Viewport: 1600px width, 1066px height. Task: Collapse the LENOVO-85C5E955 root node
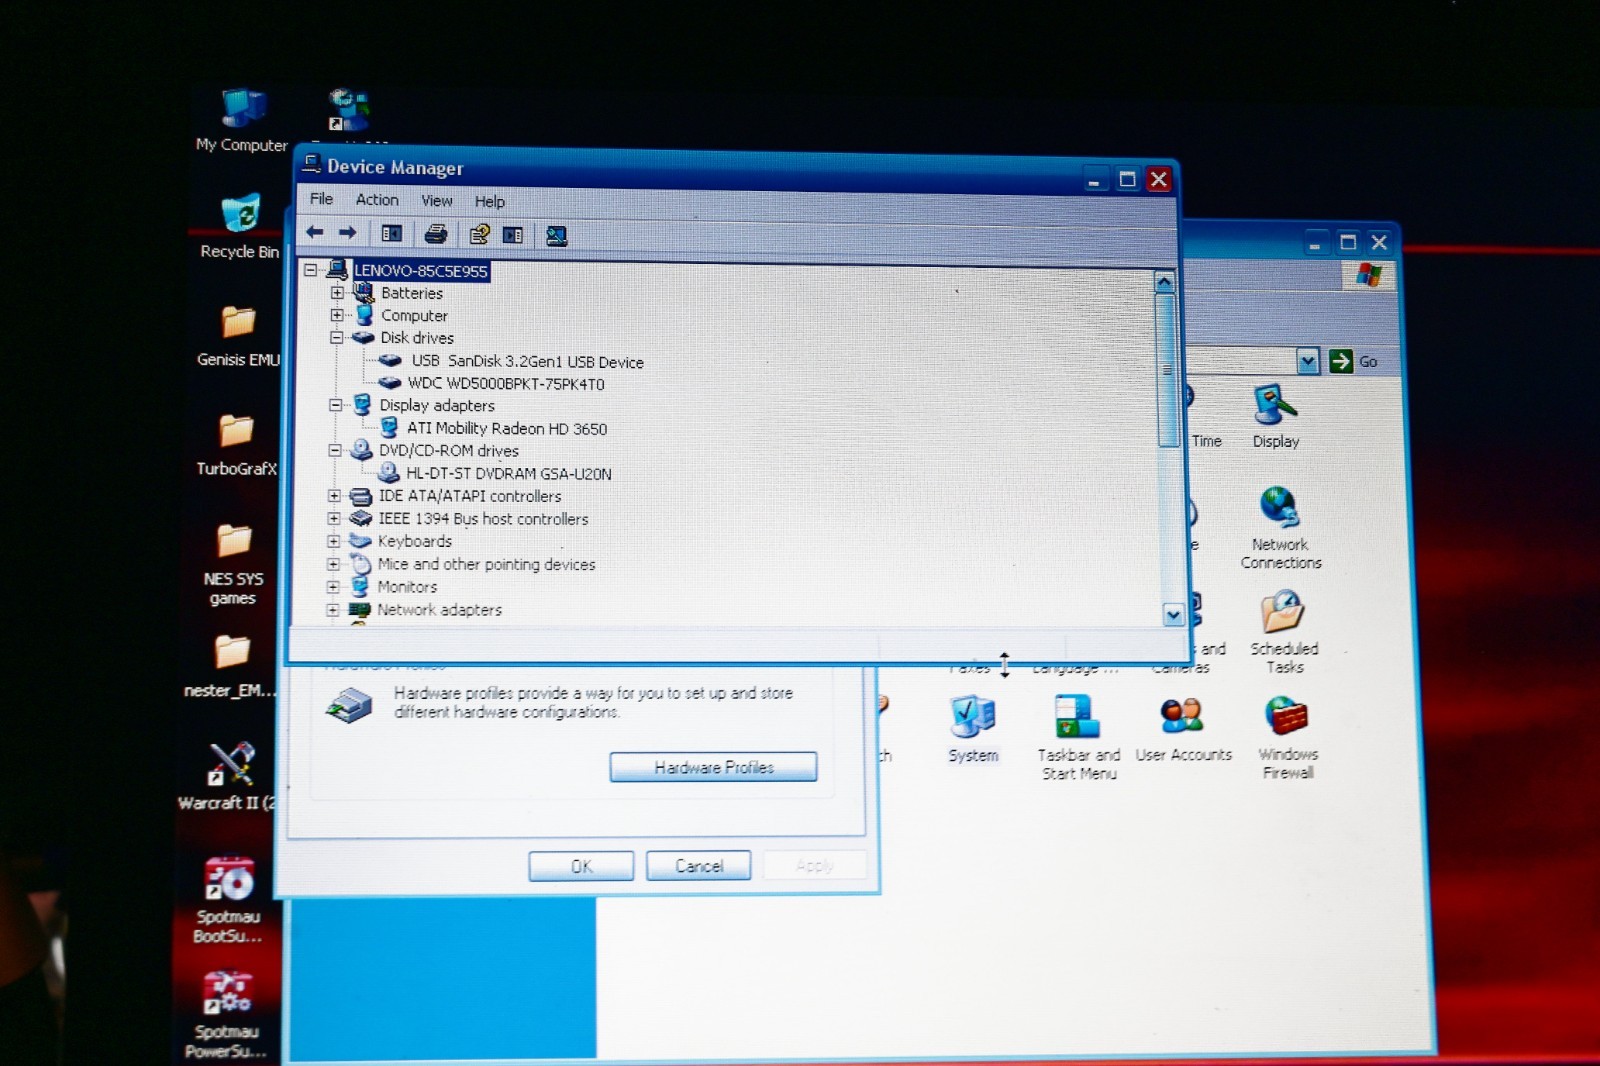tap(311, 270)
